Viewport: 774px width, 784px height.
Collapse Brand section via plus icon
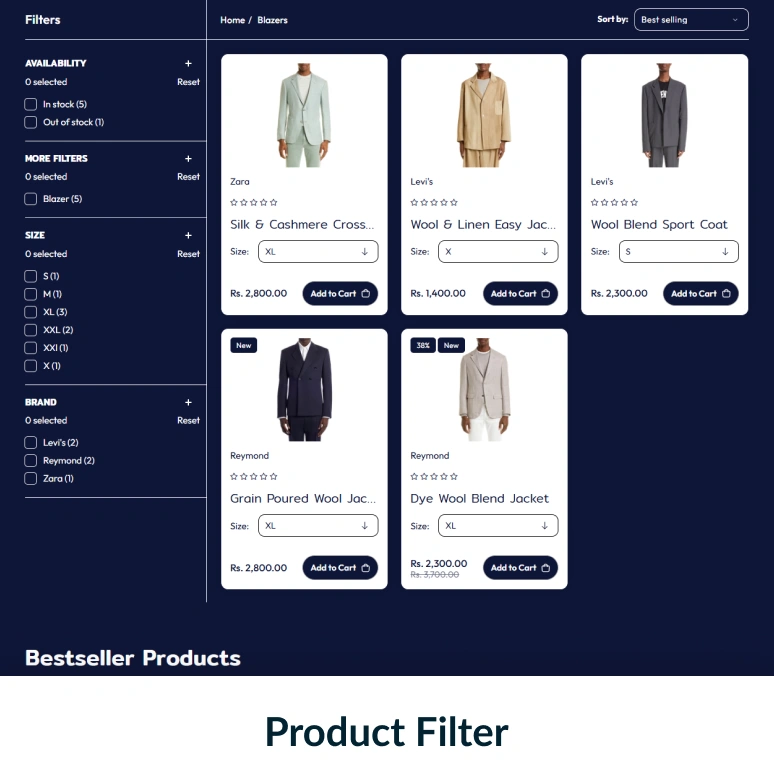point(188,402)
